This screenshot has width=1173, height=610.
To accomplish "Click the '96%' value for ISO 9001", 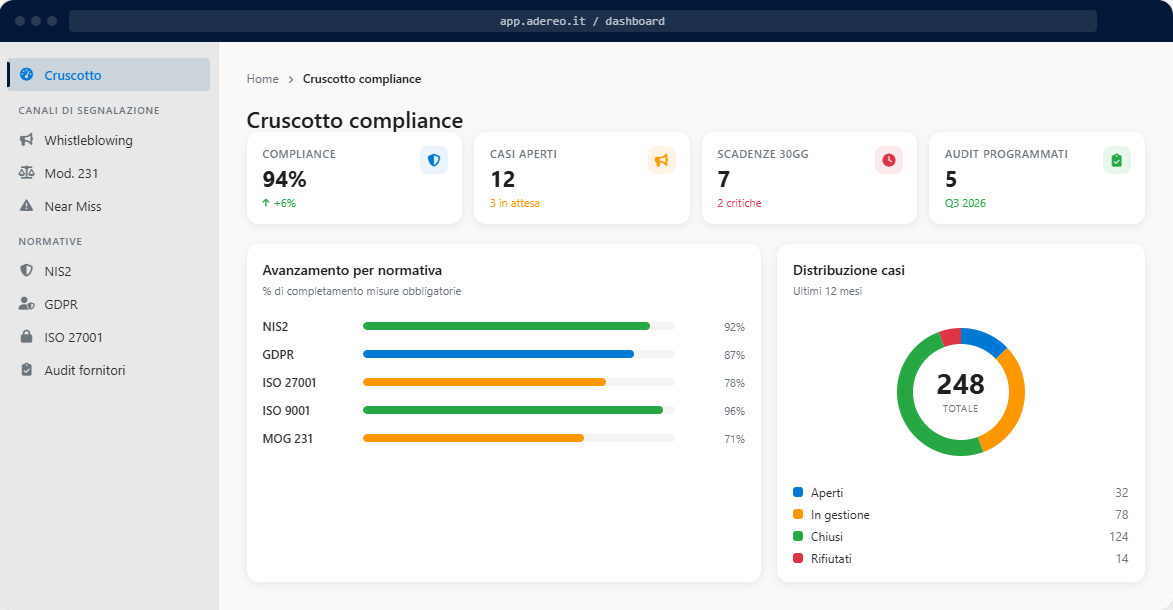I will tap(735, 411).
